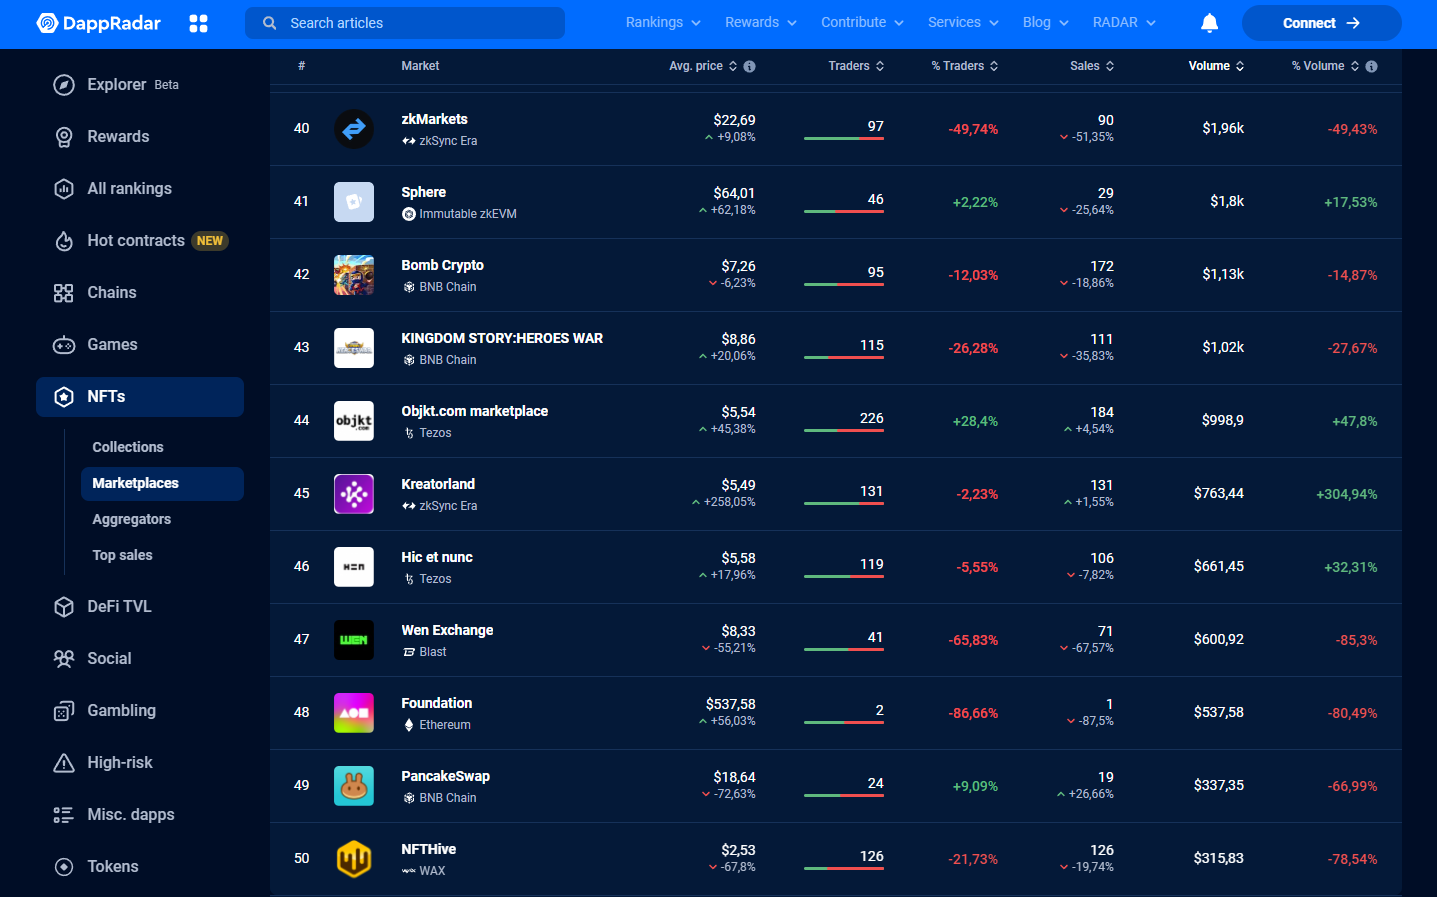Click the Wen Exchange logo
This screenshot has width=1437, height=897.
point(354,640)
